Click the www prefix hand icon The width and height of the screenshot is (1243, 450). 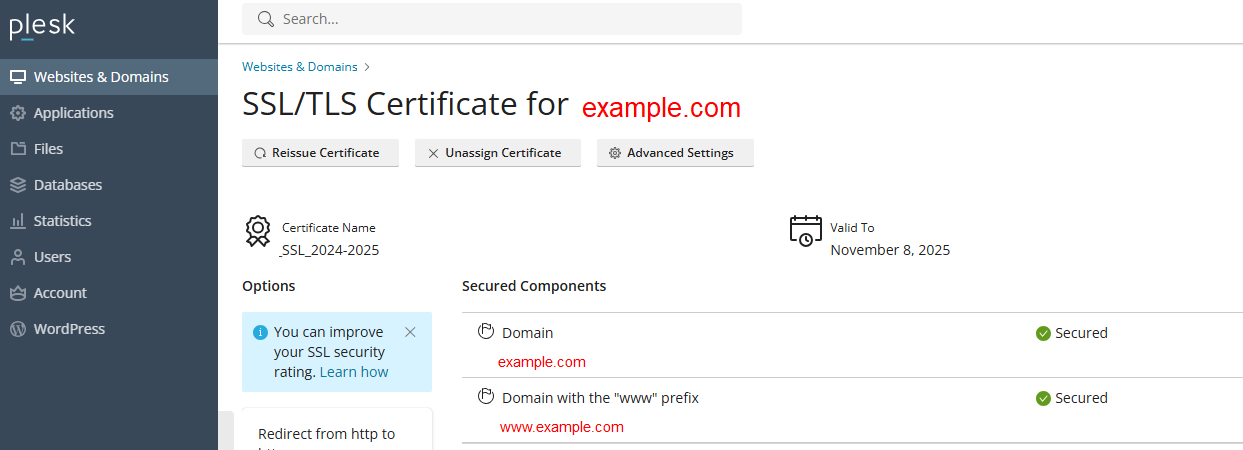coord(486,397)
